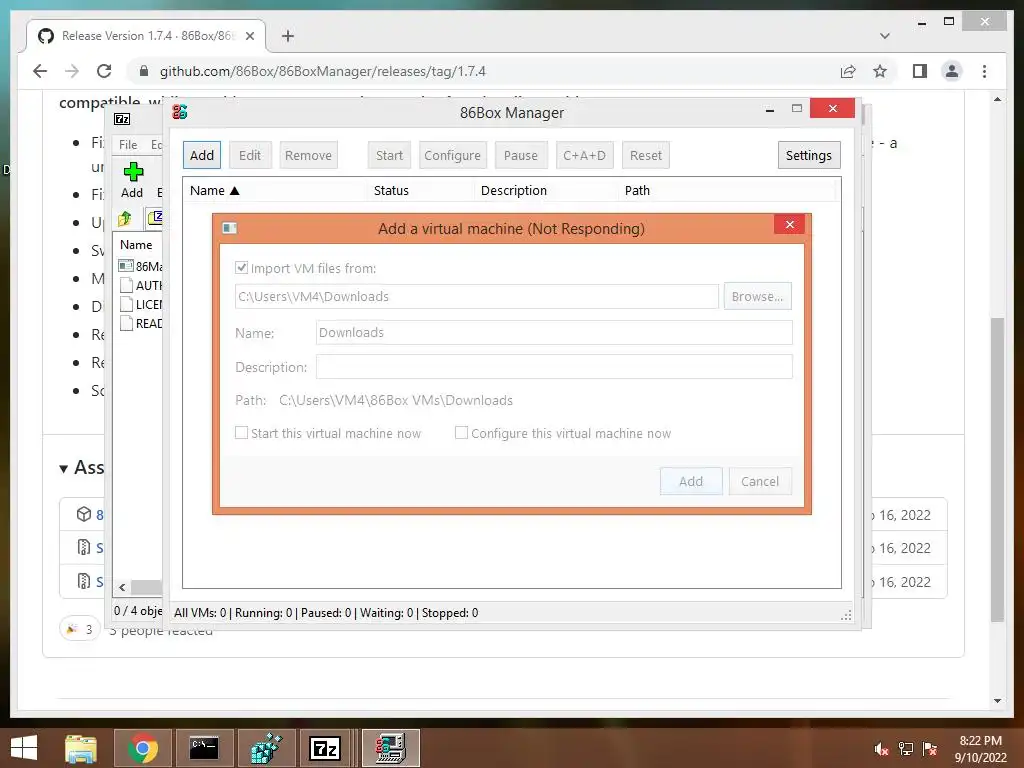1024x768 pixels.
Task: Click the browser Forward arrow
Action: click(72, 71)
